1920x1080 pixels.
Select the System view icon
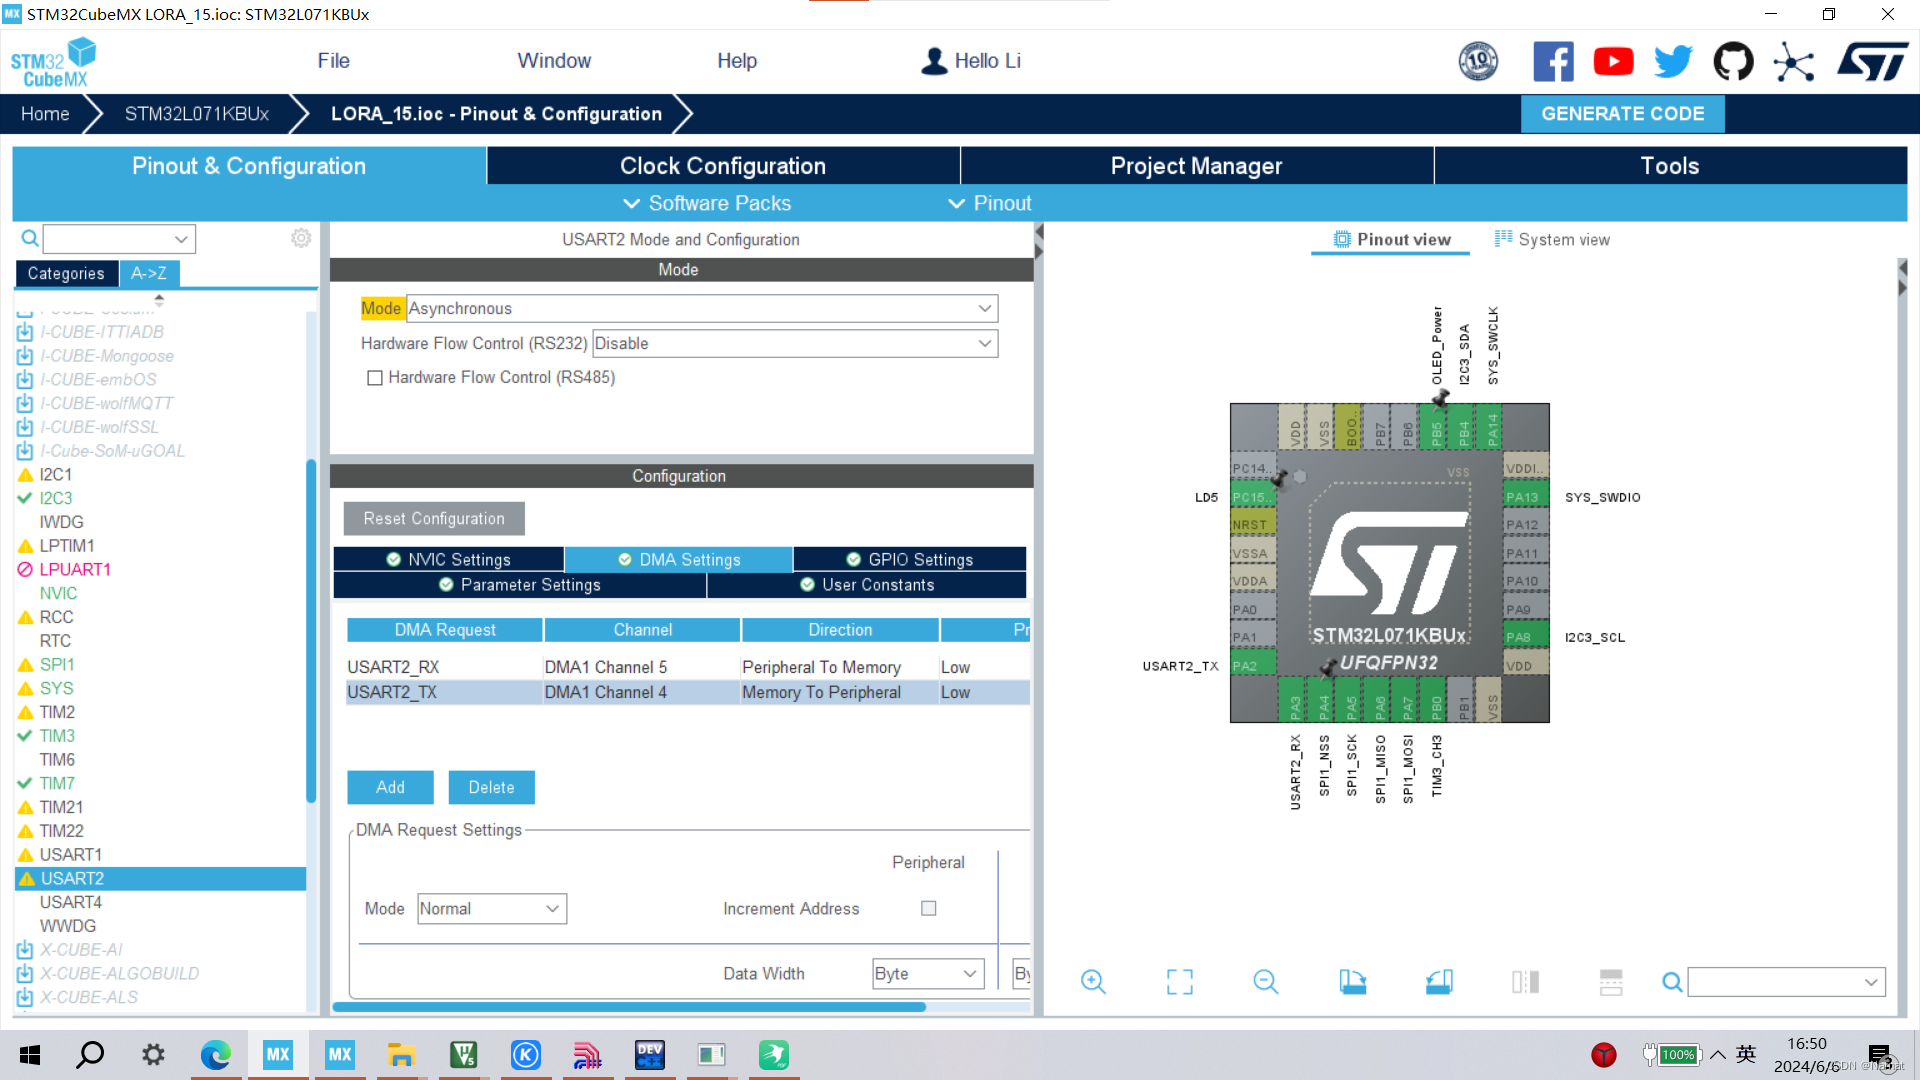(x=1503, y=239)
